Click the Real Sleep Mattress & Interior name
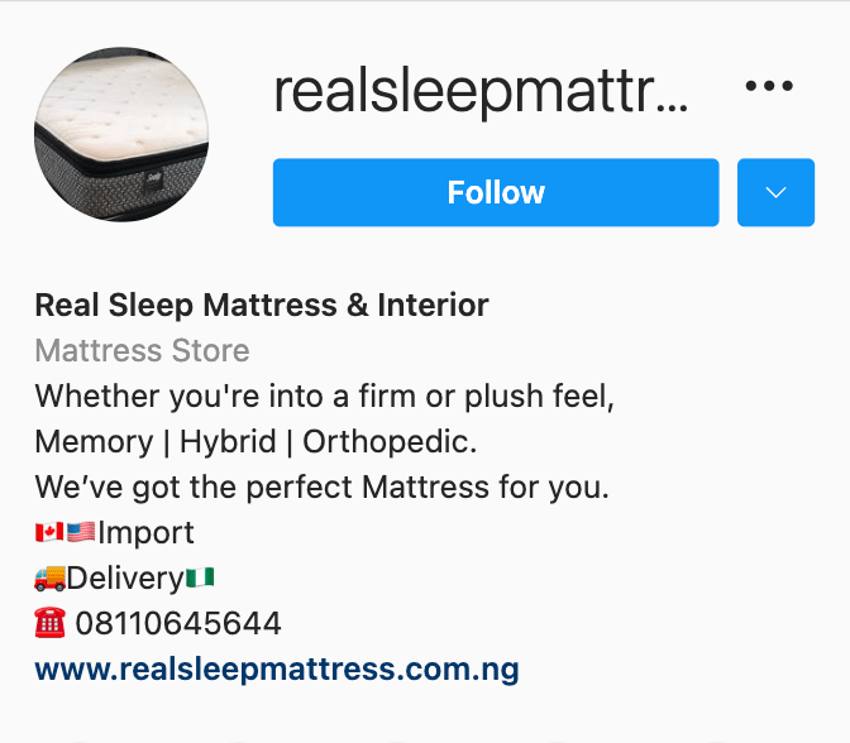 coord(262,305)
